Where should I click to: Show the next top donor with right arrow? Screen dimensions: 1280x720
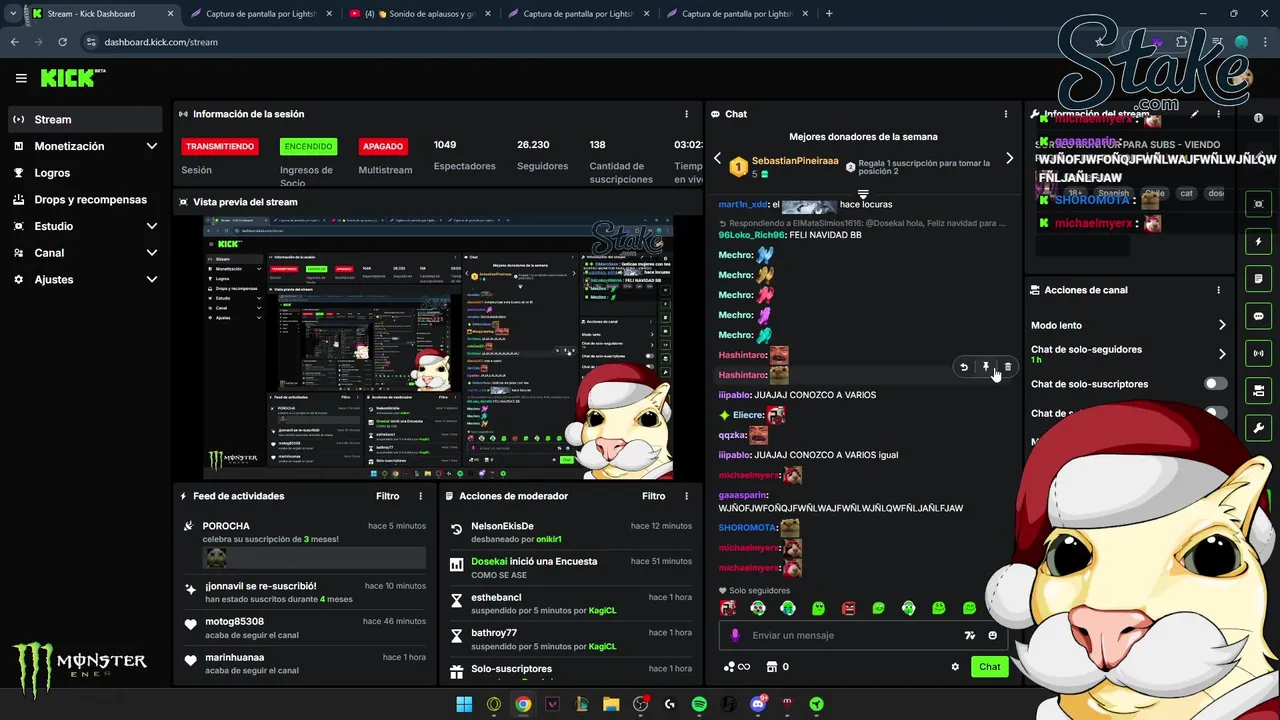point(1009,158)
